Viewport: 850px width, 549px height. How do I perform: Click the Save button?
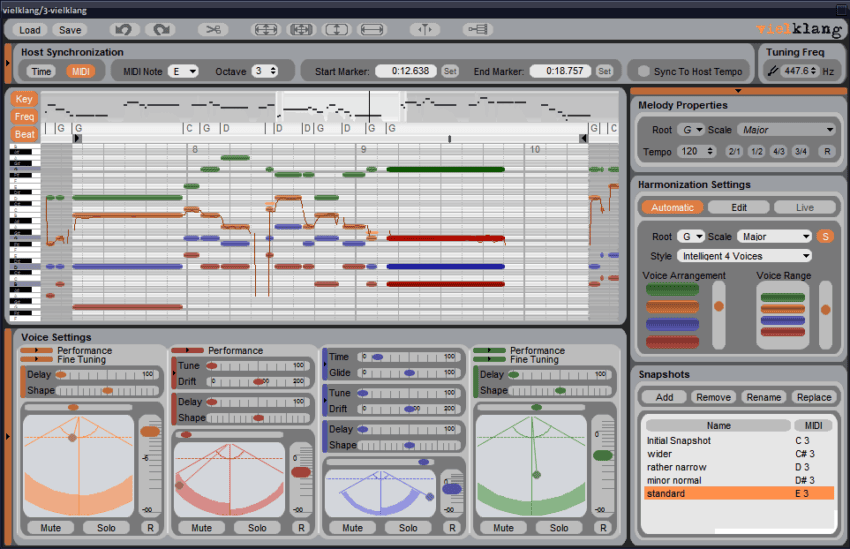69,30
